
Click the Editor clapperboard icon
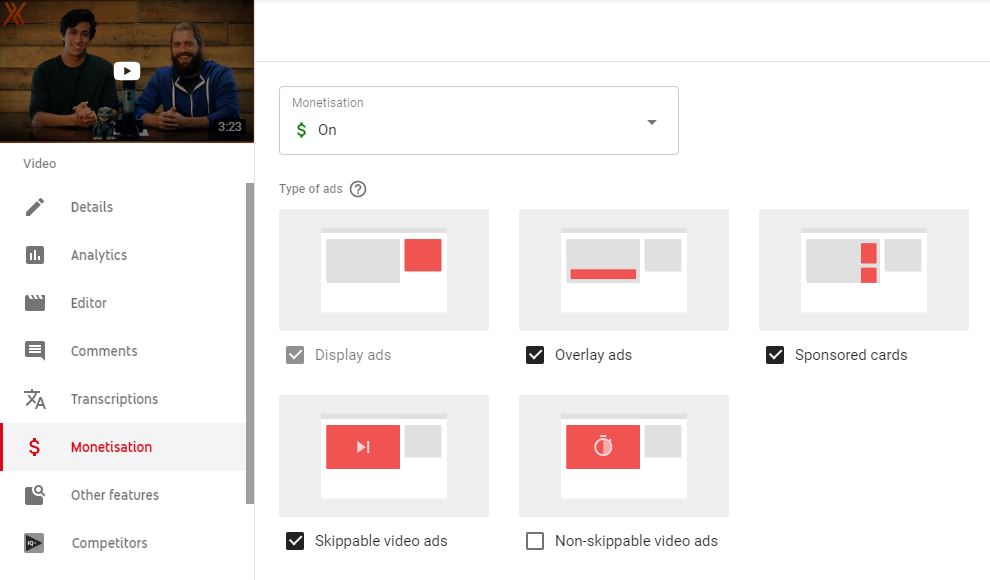[35, 303]
